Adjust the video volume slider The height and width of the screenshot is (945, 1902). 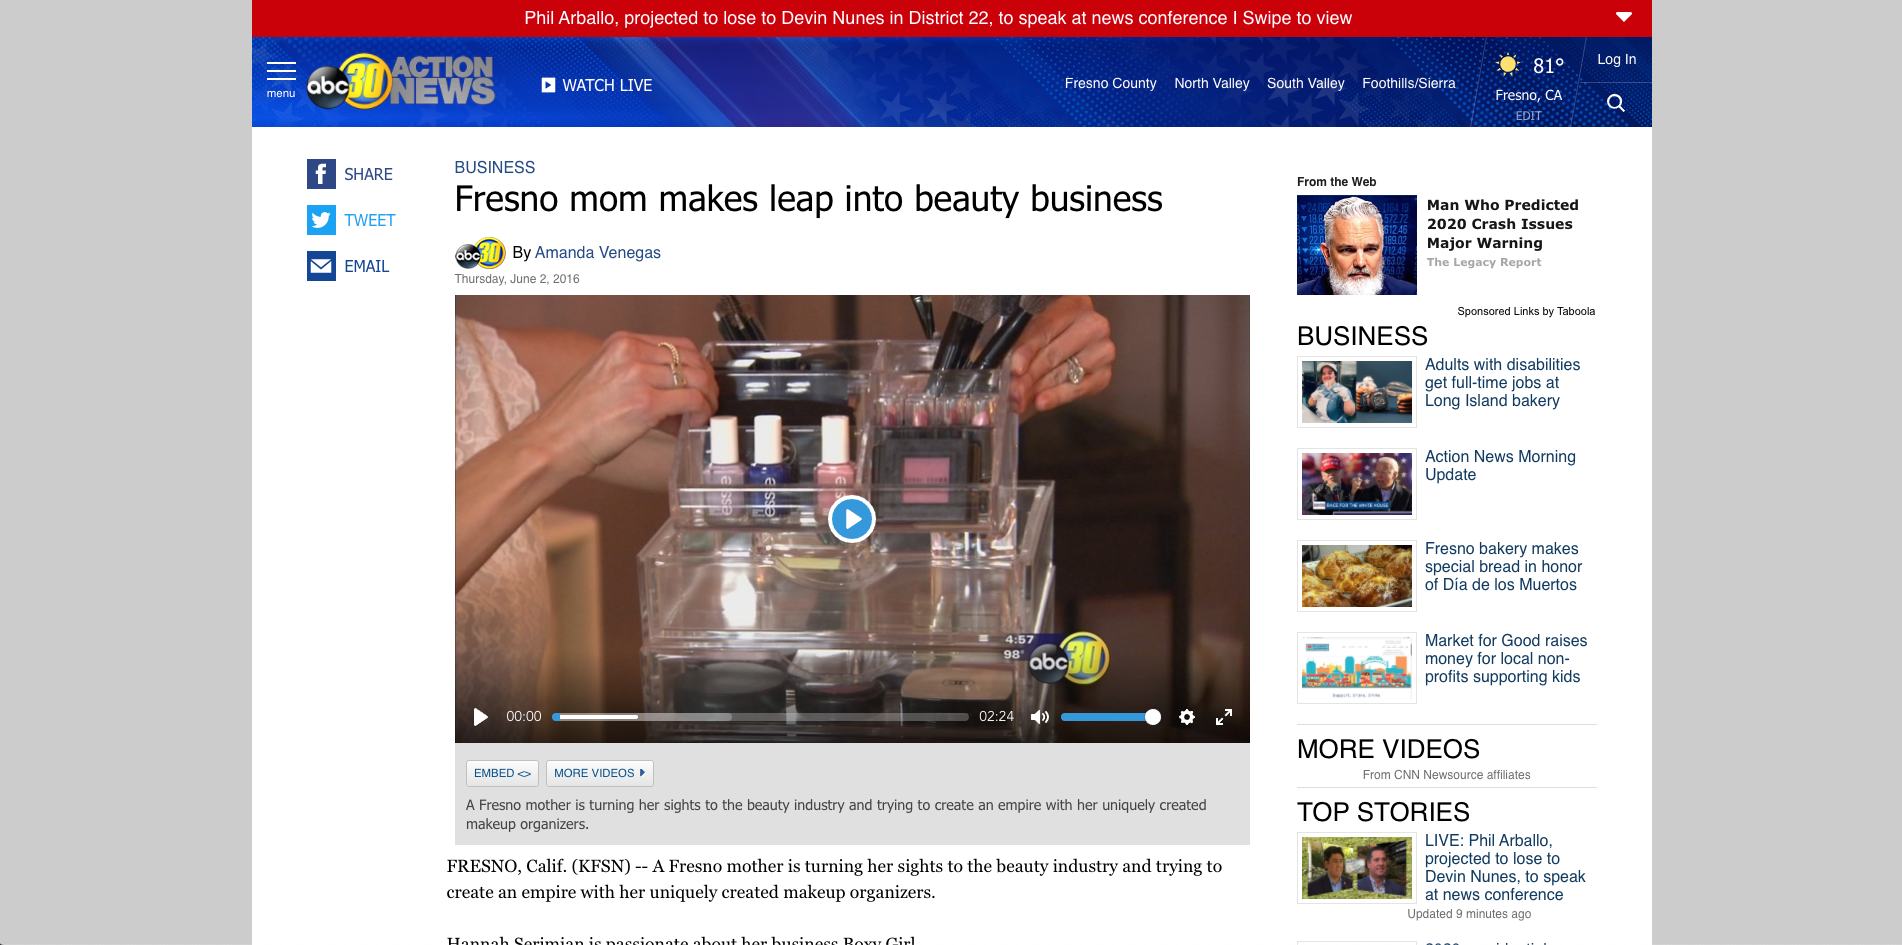1110,717
